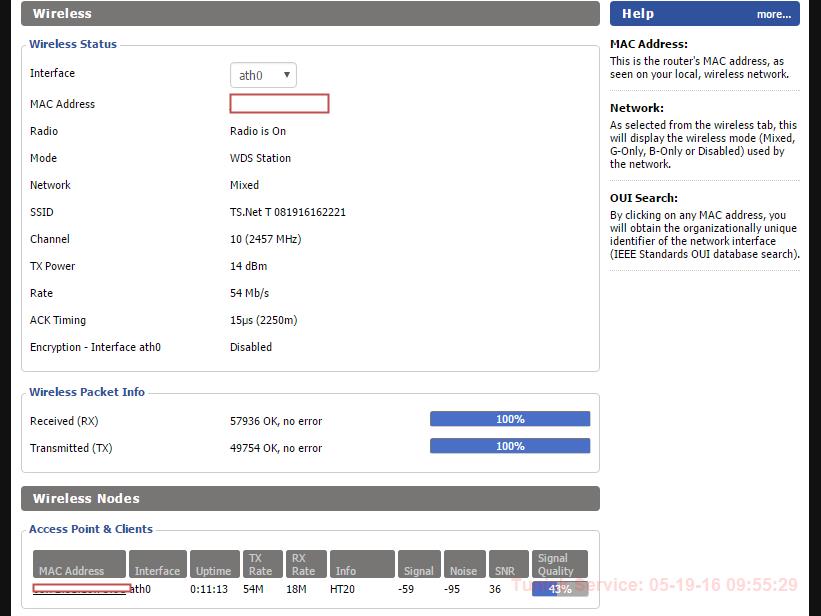Open the Interface ath0 dropdown
The width and height of the screenshot is (821, 616).
tap(263, 75)
